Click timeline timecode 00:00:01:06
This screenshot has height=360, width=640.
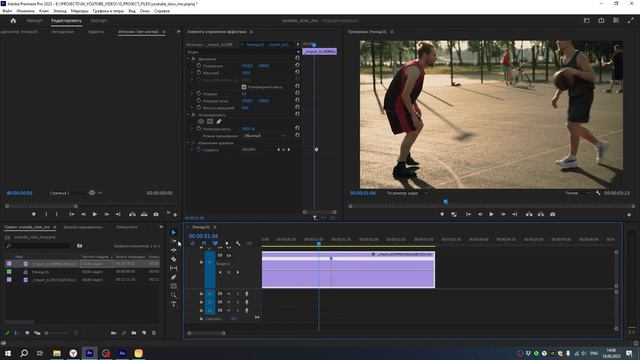tap(203, 236)
